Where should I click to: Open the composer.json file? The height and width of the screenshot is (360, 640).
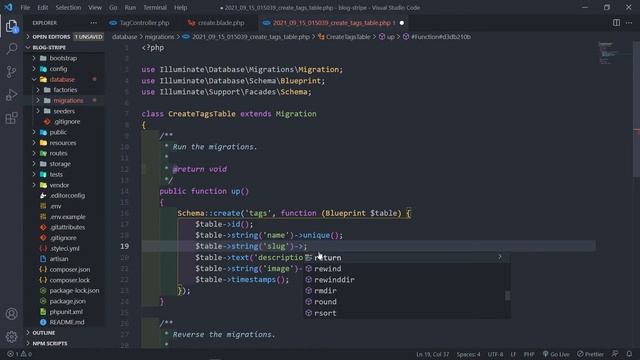[x=65, y=269]
